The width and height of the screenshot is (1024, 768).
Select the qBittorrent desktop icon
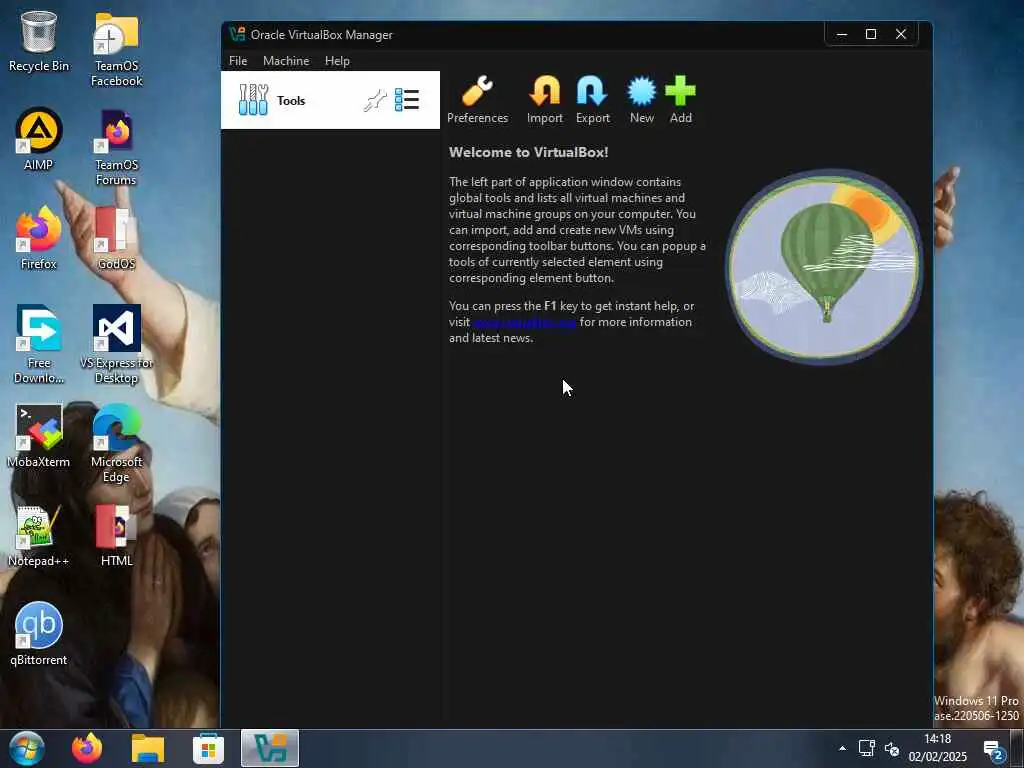39,634
